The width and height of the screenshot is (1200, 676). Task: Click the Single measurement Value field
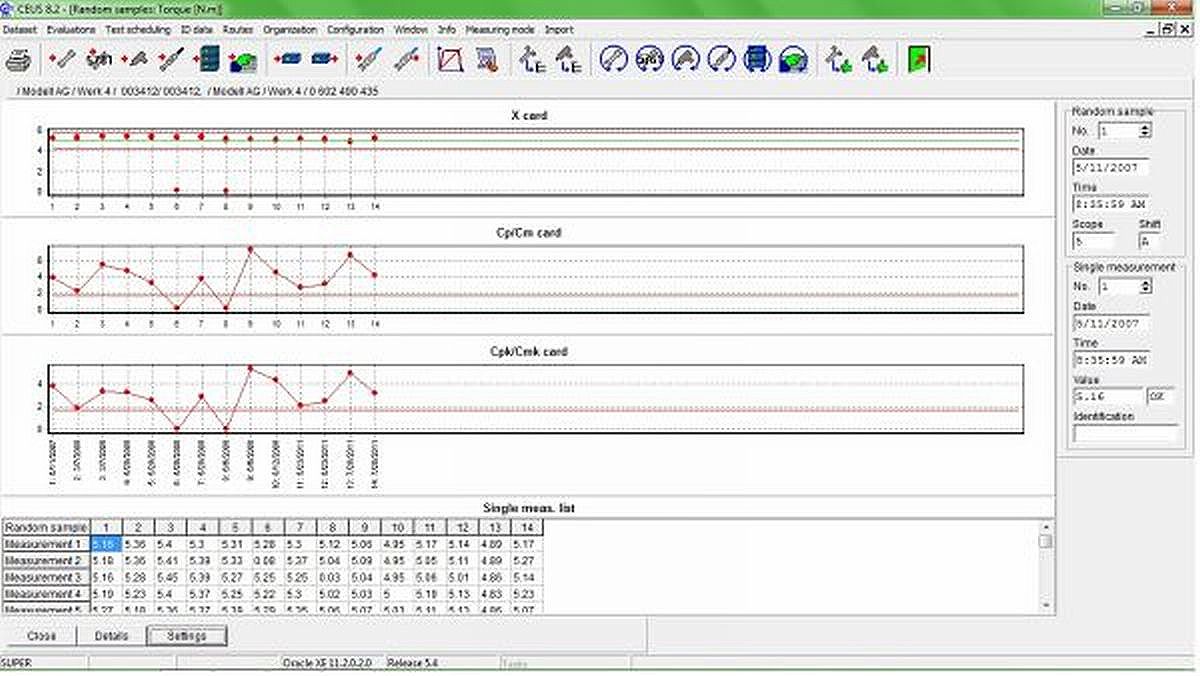(1108, 397)
